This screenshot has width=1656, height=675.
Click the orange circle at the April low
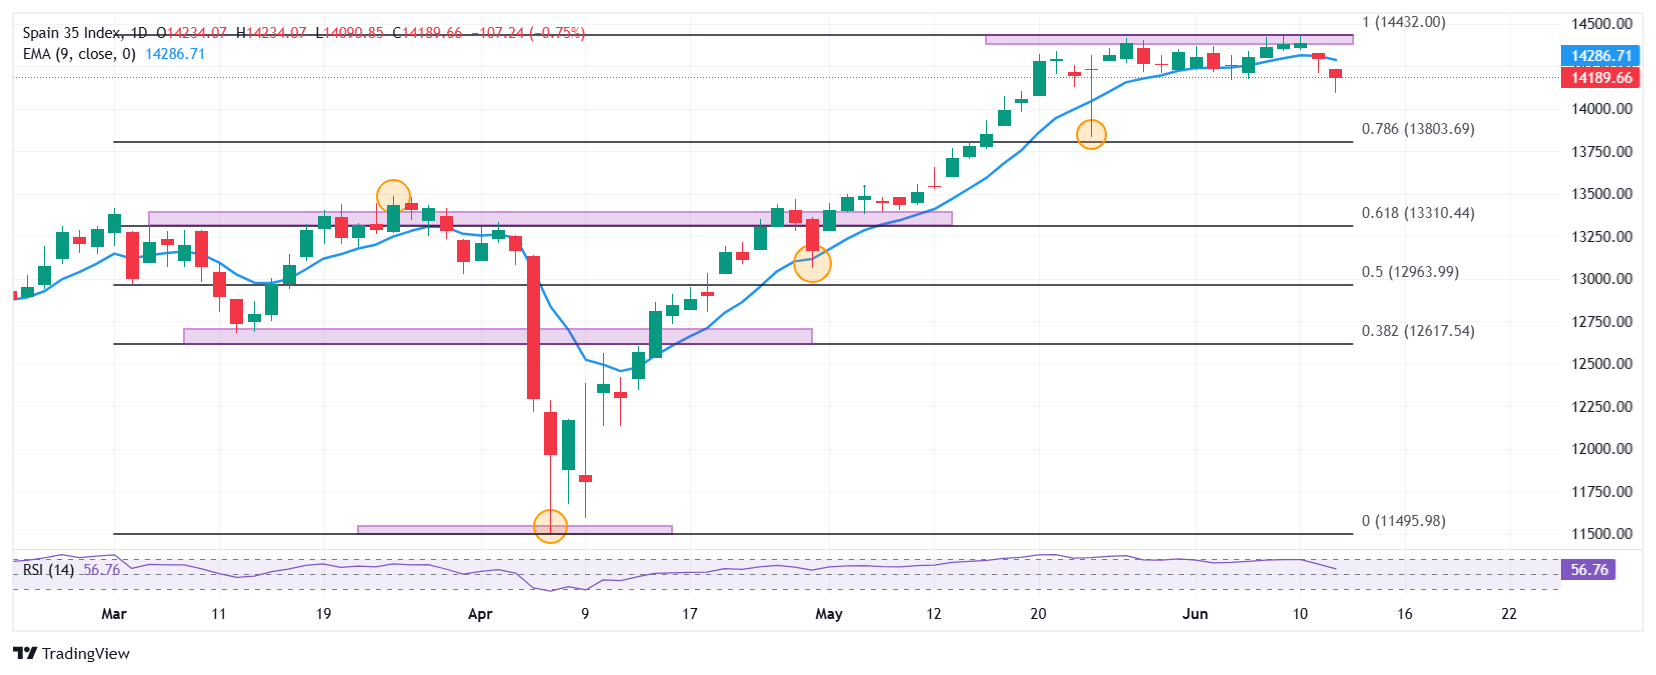550,526
